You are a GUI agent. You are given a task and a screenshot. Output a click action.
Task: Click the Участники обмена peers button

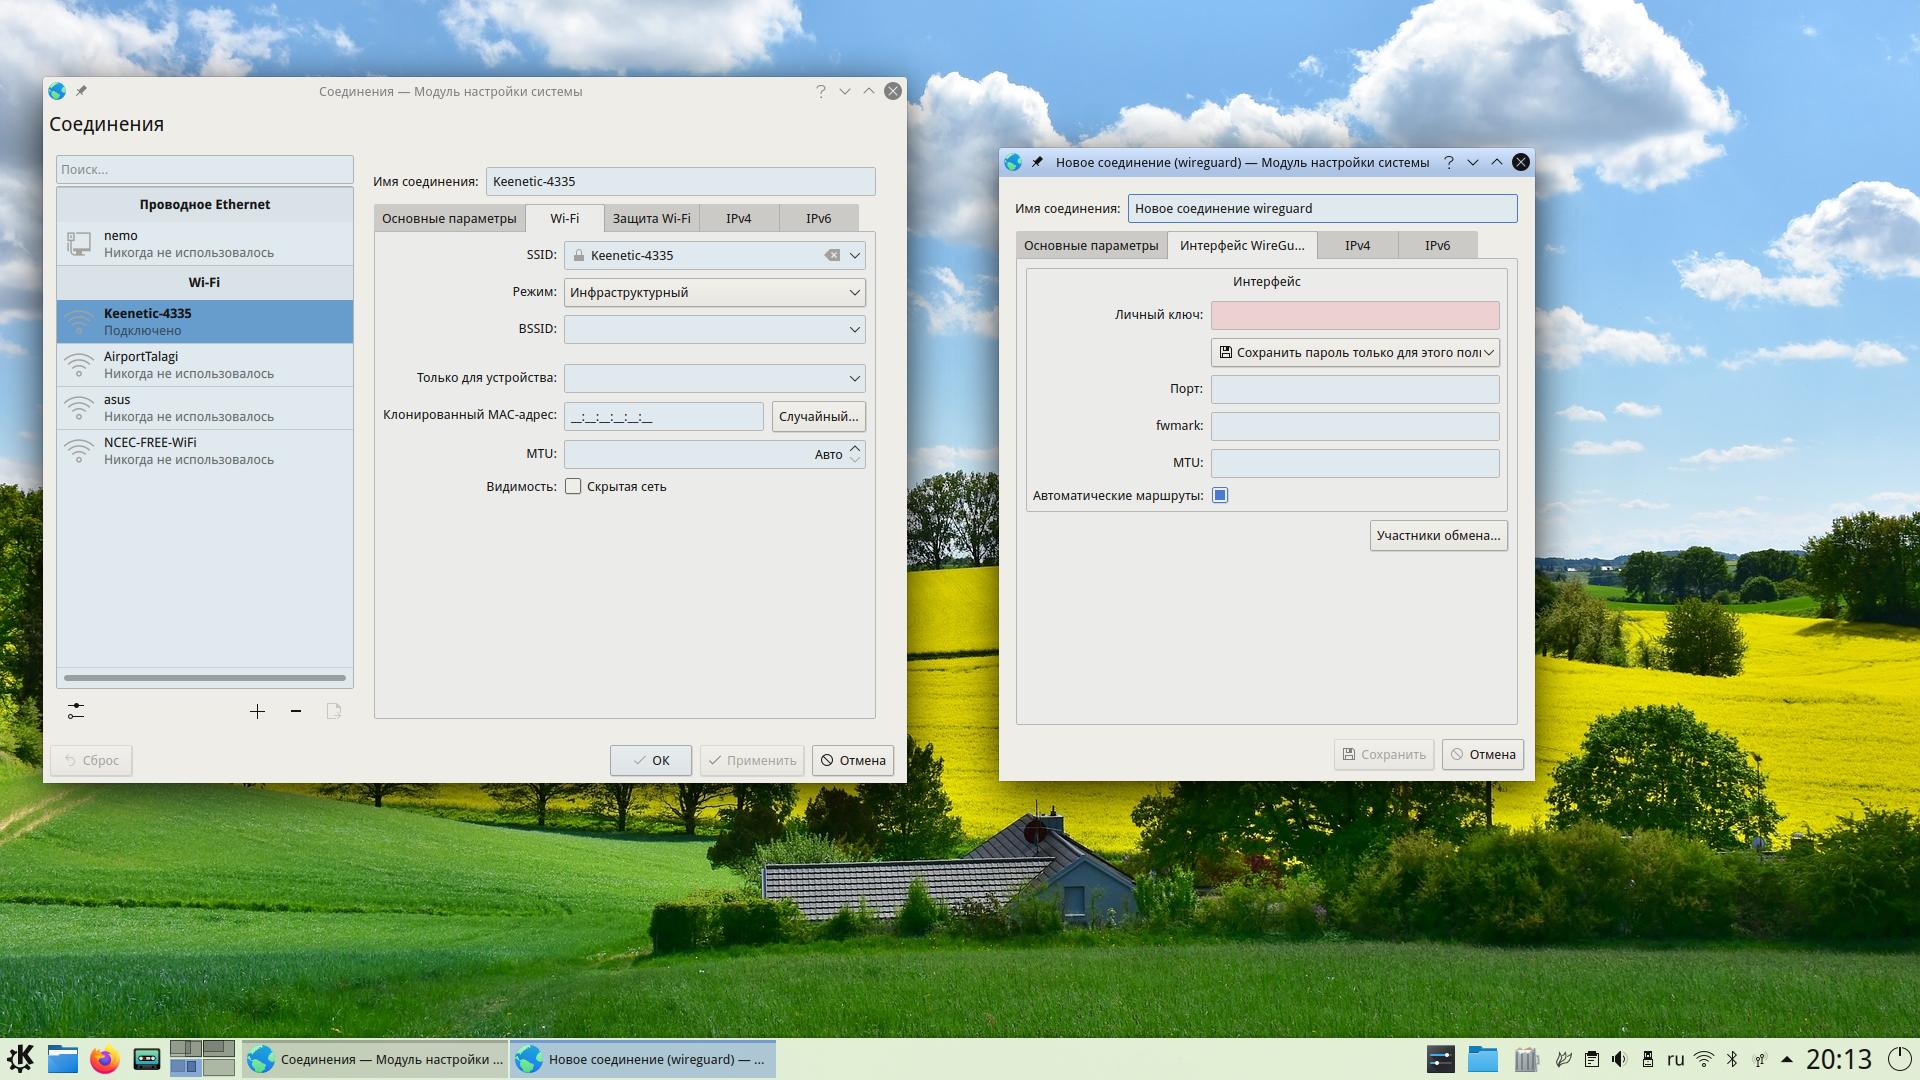click(x=1438, y=535)
